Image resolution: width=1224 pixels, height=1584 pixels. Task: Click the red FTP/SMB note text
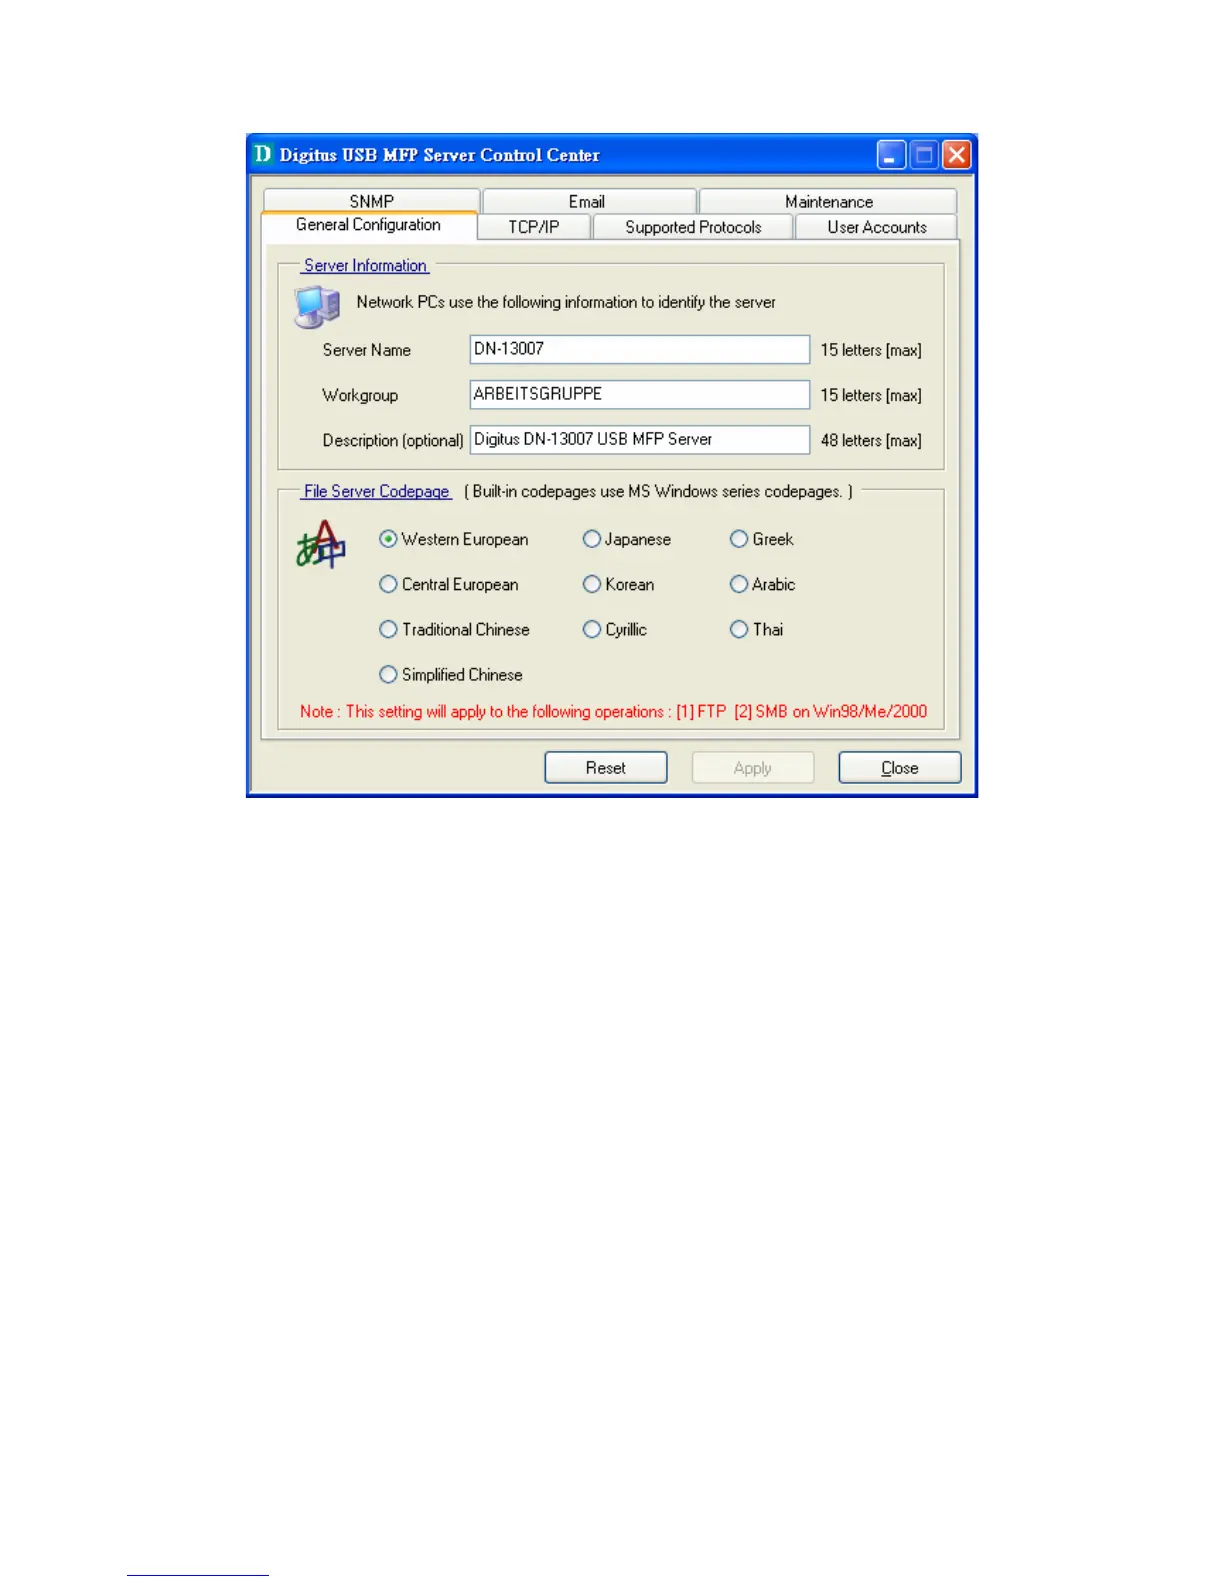point(614,711)
